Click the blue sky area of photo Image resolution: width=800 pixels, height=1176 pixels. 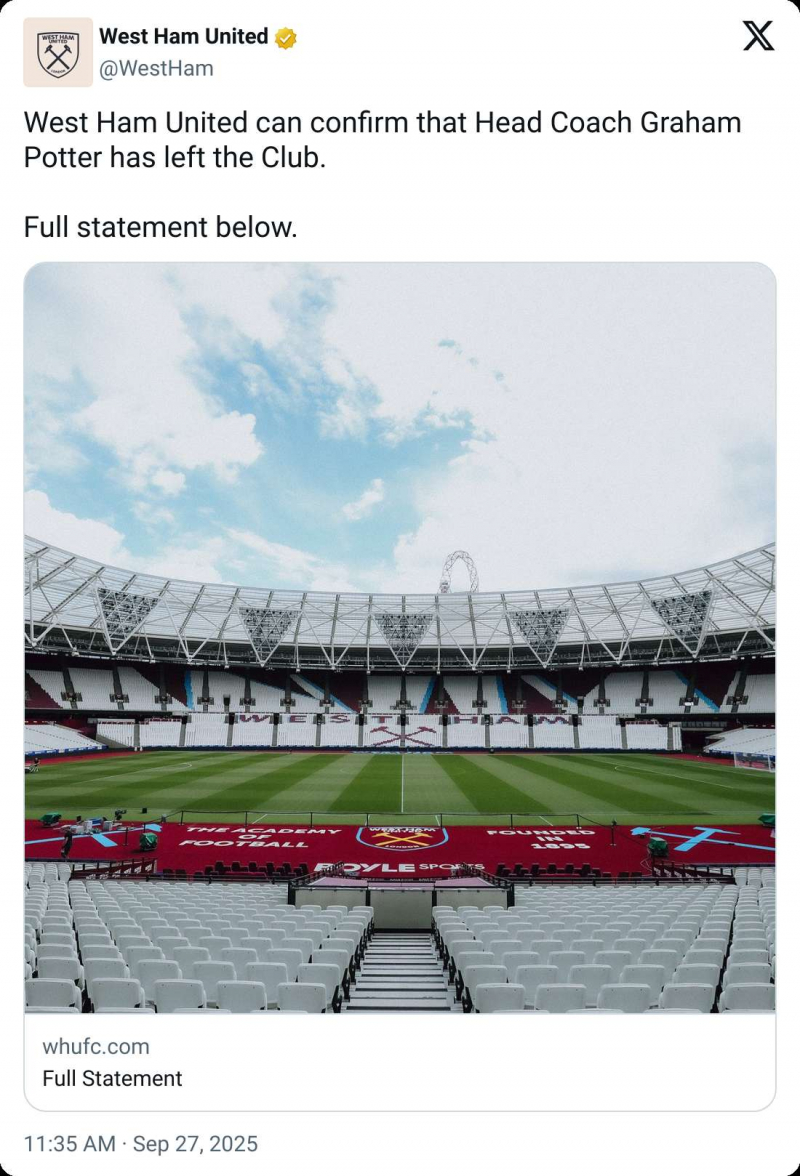[x=300, y=400]
